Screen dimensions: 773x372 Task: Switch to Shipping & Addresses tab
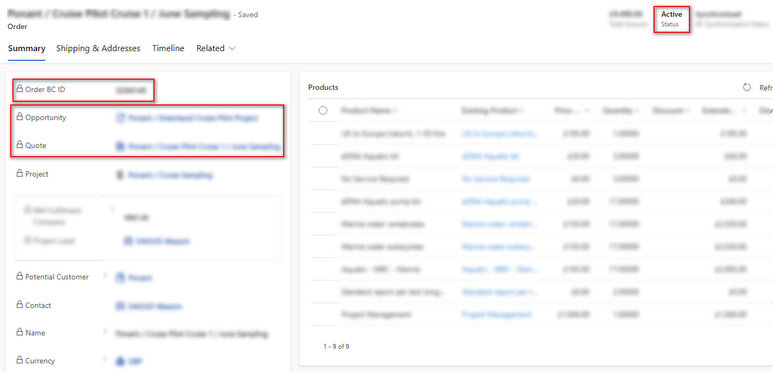[98, 48]
